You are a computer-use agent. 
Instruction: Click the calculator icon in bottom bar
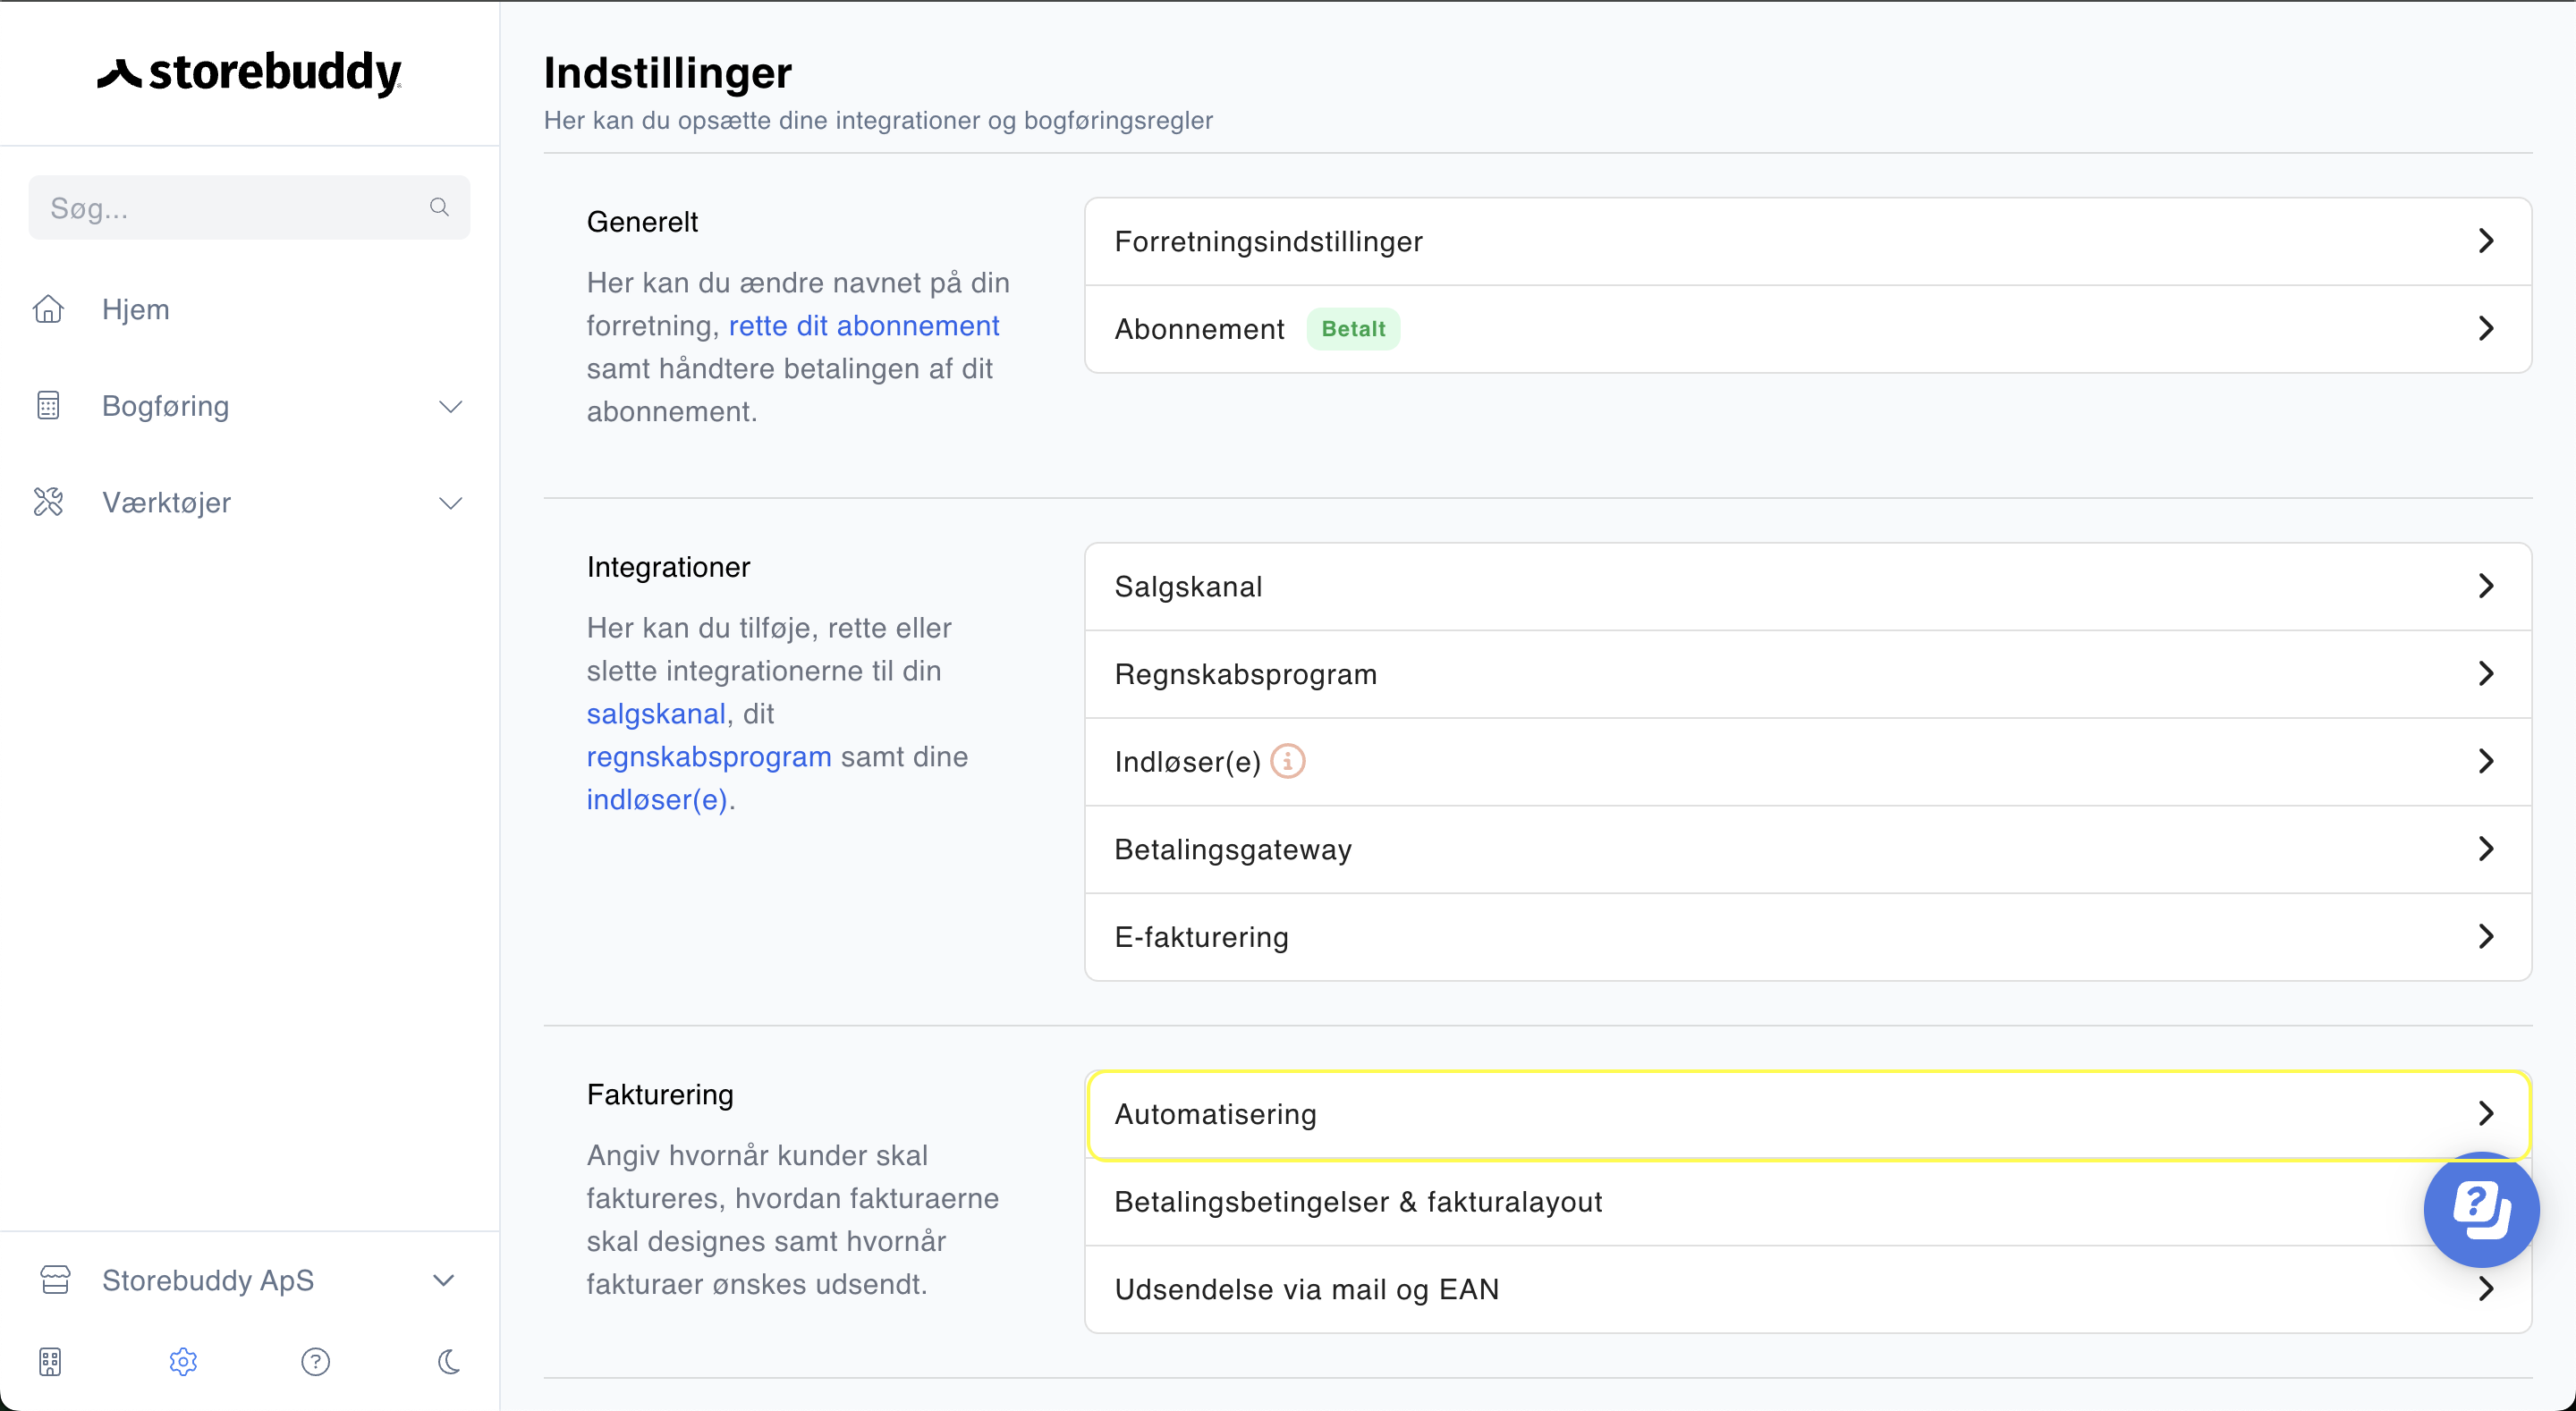50,1361
